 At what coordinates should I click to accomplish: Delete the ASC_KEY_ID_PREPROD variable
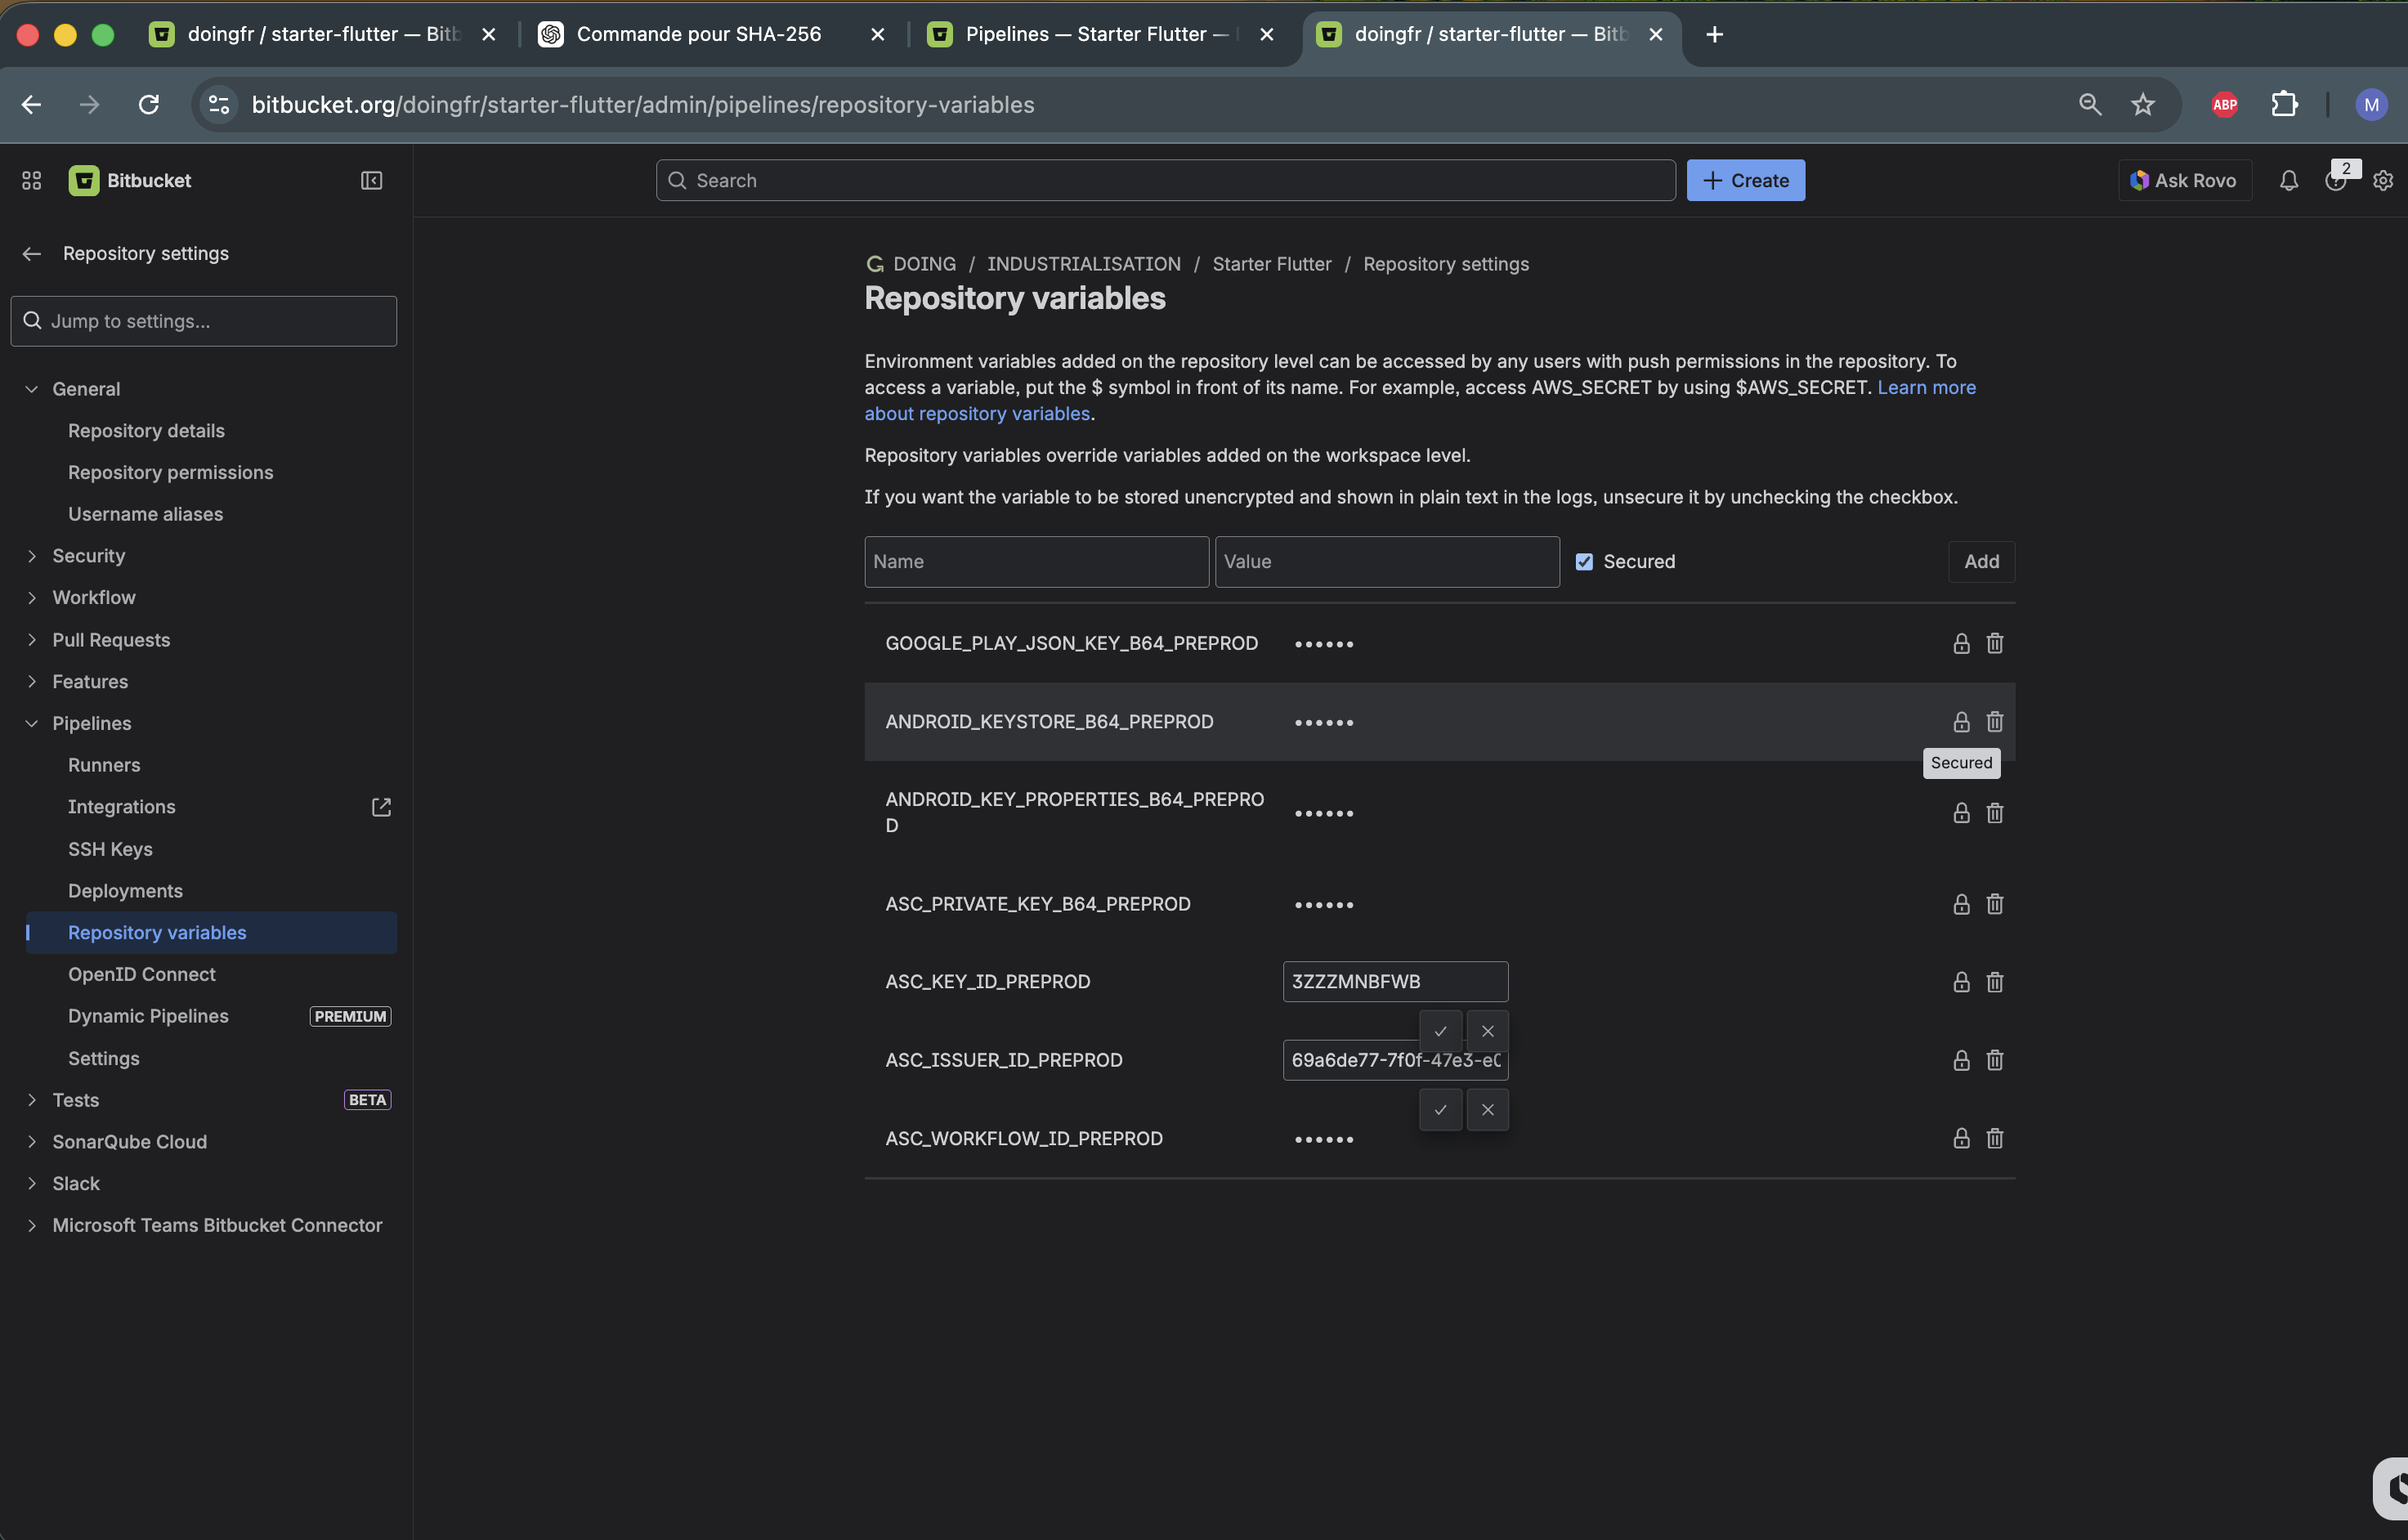[x=1995, y=982]
